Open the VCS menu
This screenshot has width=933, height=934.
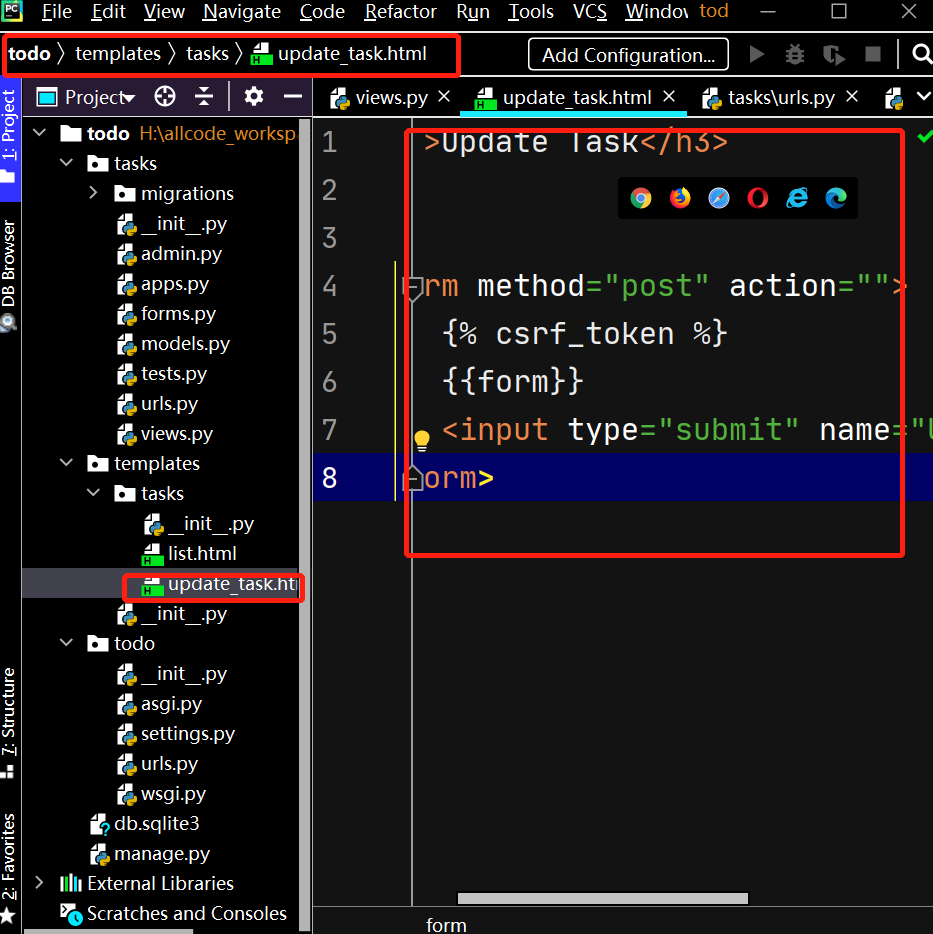coord(590,11)
